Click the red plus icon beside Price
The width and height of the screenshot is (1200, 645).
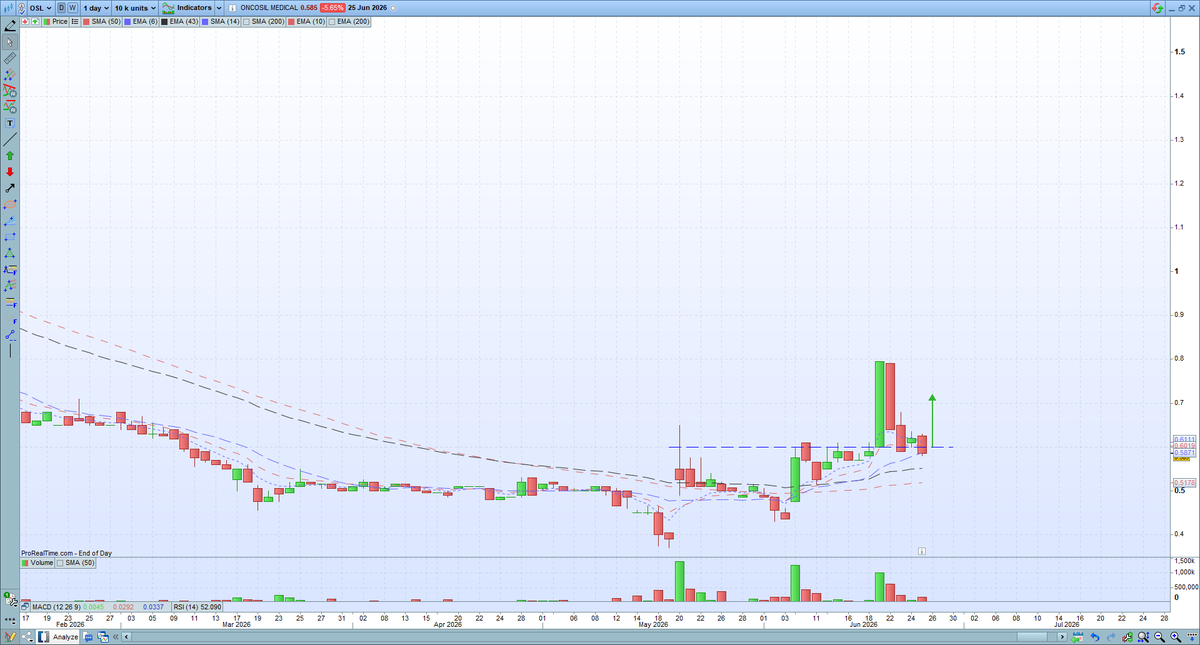click(x=25, y=21)
